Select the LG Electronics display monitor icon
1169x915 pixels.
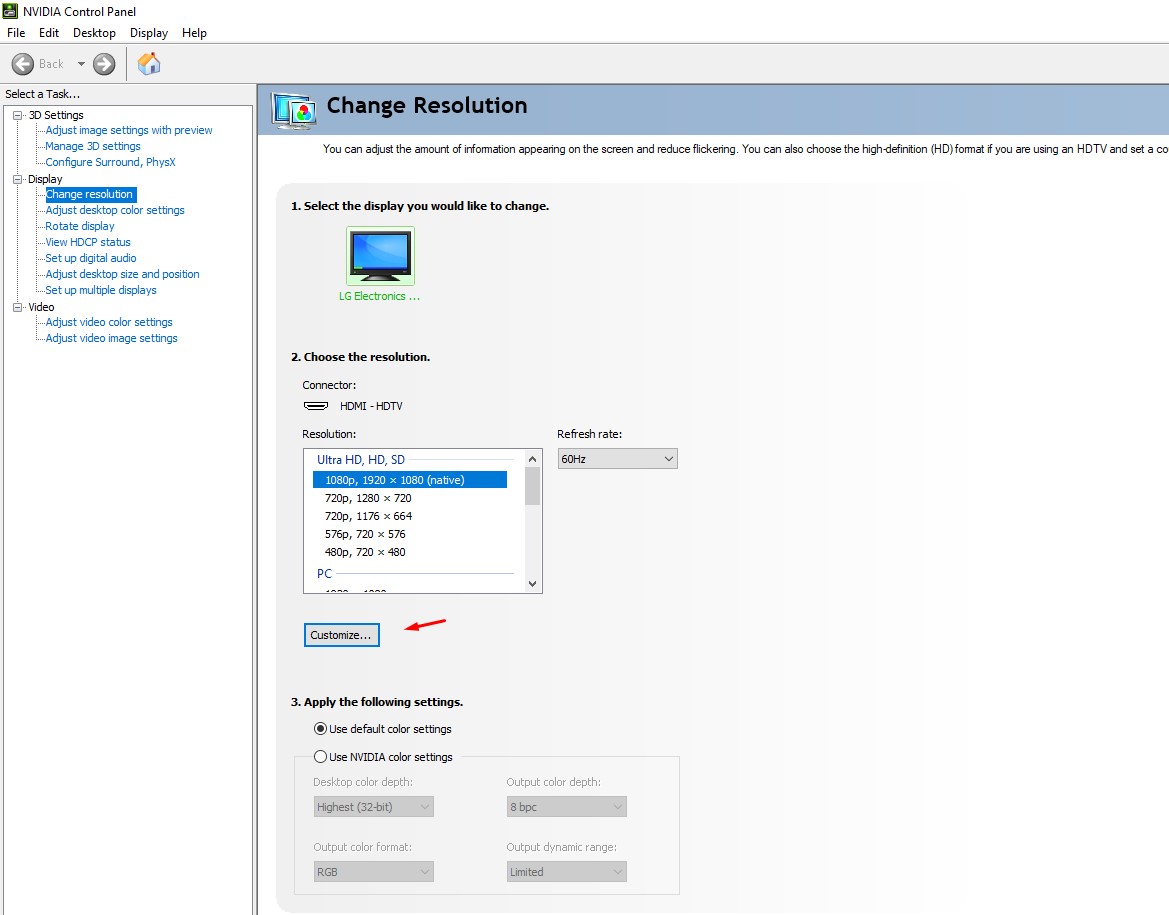click(x=380, y=256)
